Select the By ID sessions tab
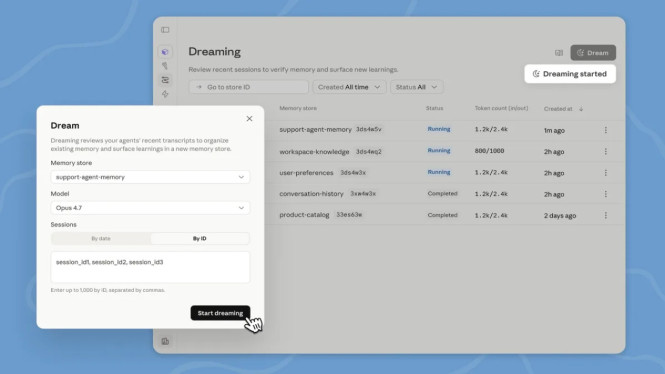Image resolution: width=665 pixels, height=374 pixels. click(x=199, y=238)
